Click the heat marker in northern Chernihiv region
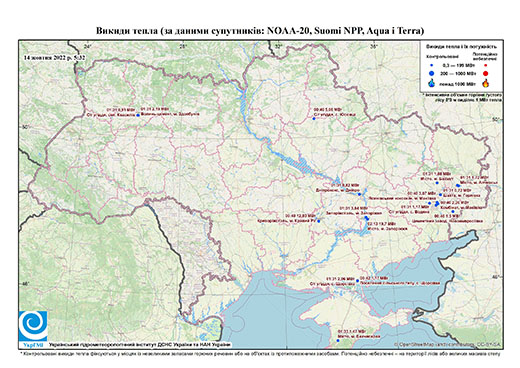Viewport: 520px width, 368px height. [x=314, y=118]
